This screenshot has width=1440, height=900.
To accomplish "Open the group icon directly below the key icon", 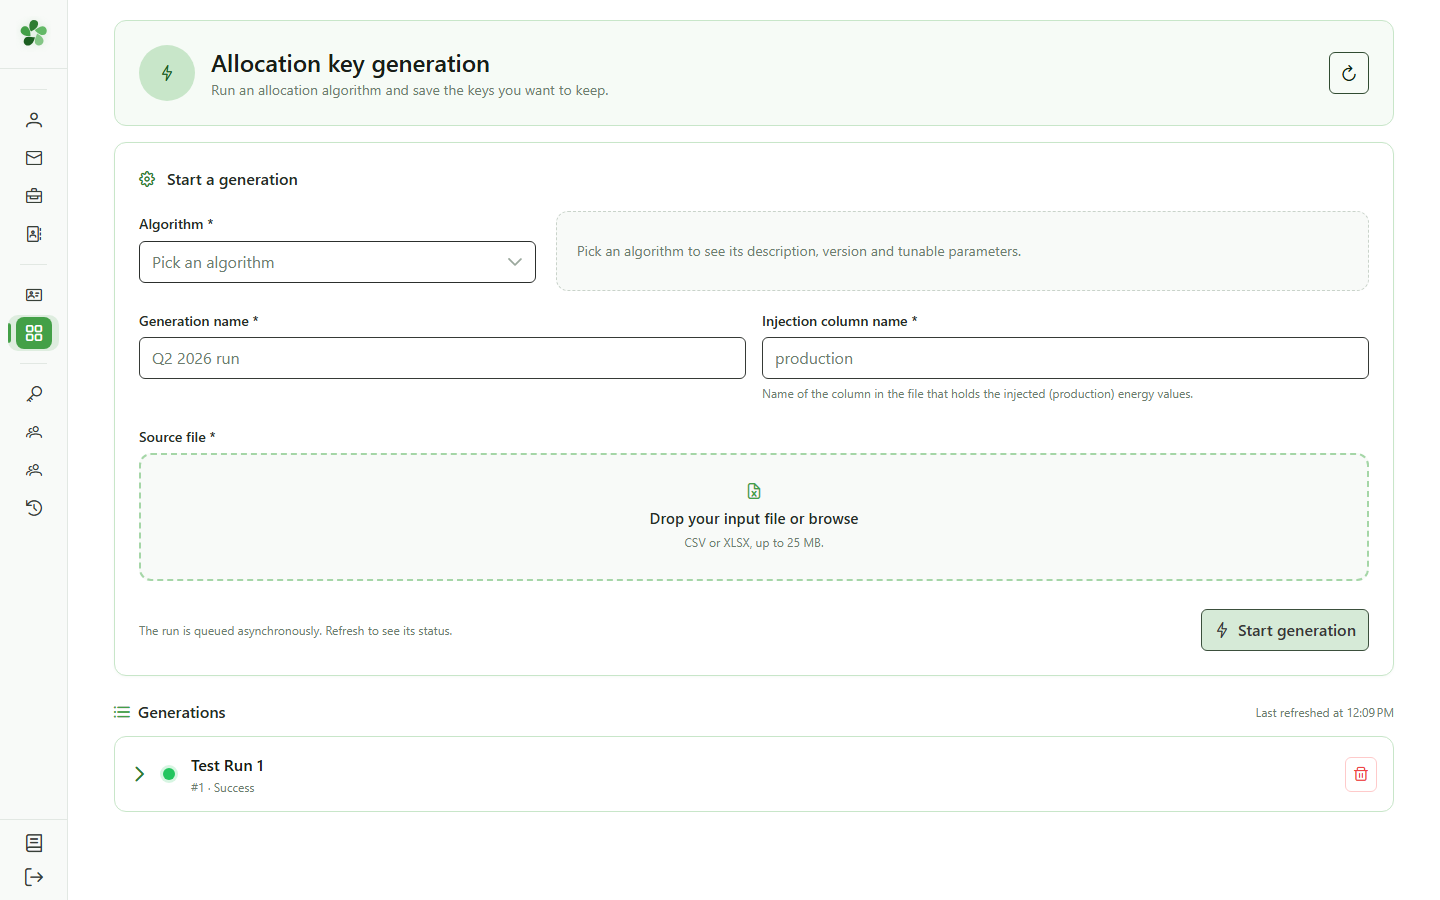I will [x=34, y=432].
